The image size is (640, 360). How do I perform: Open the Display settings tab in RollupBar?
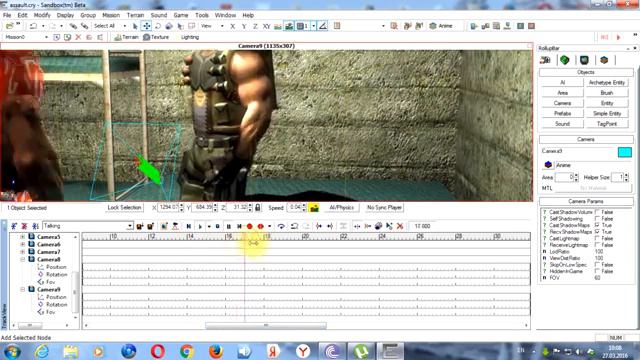(584, 60)
